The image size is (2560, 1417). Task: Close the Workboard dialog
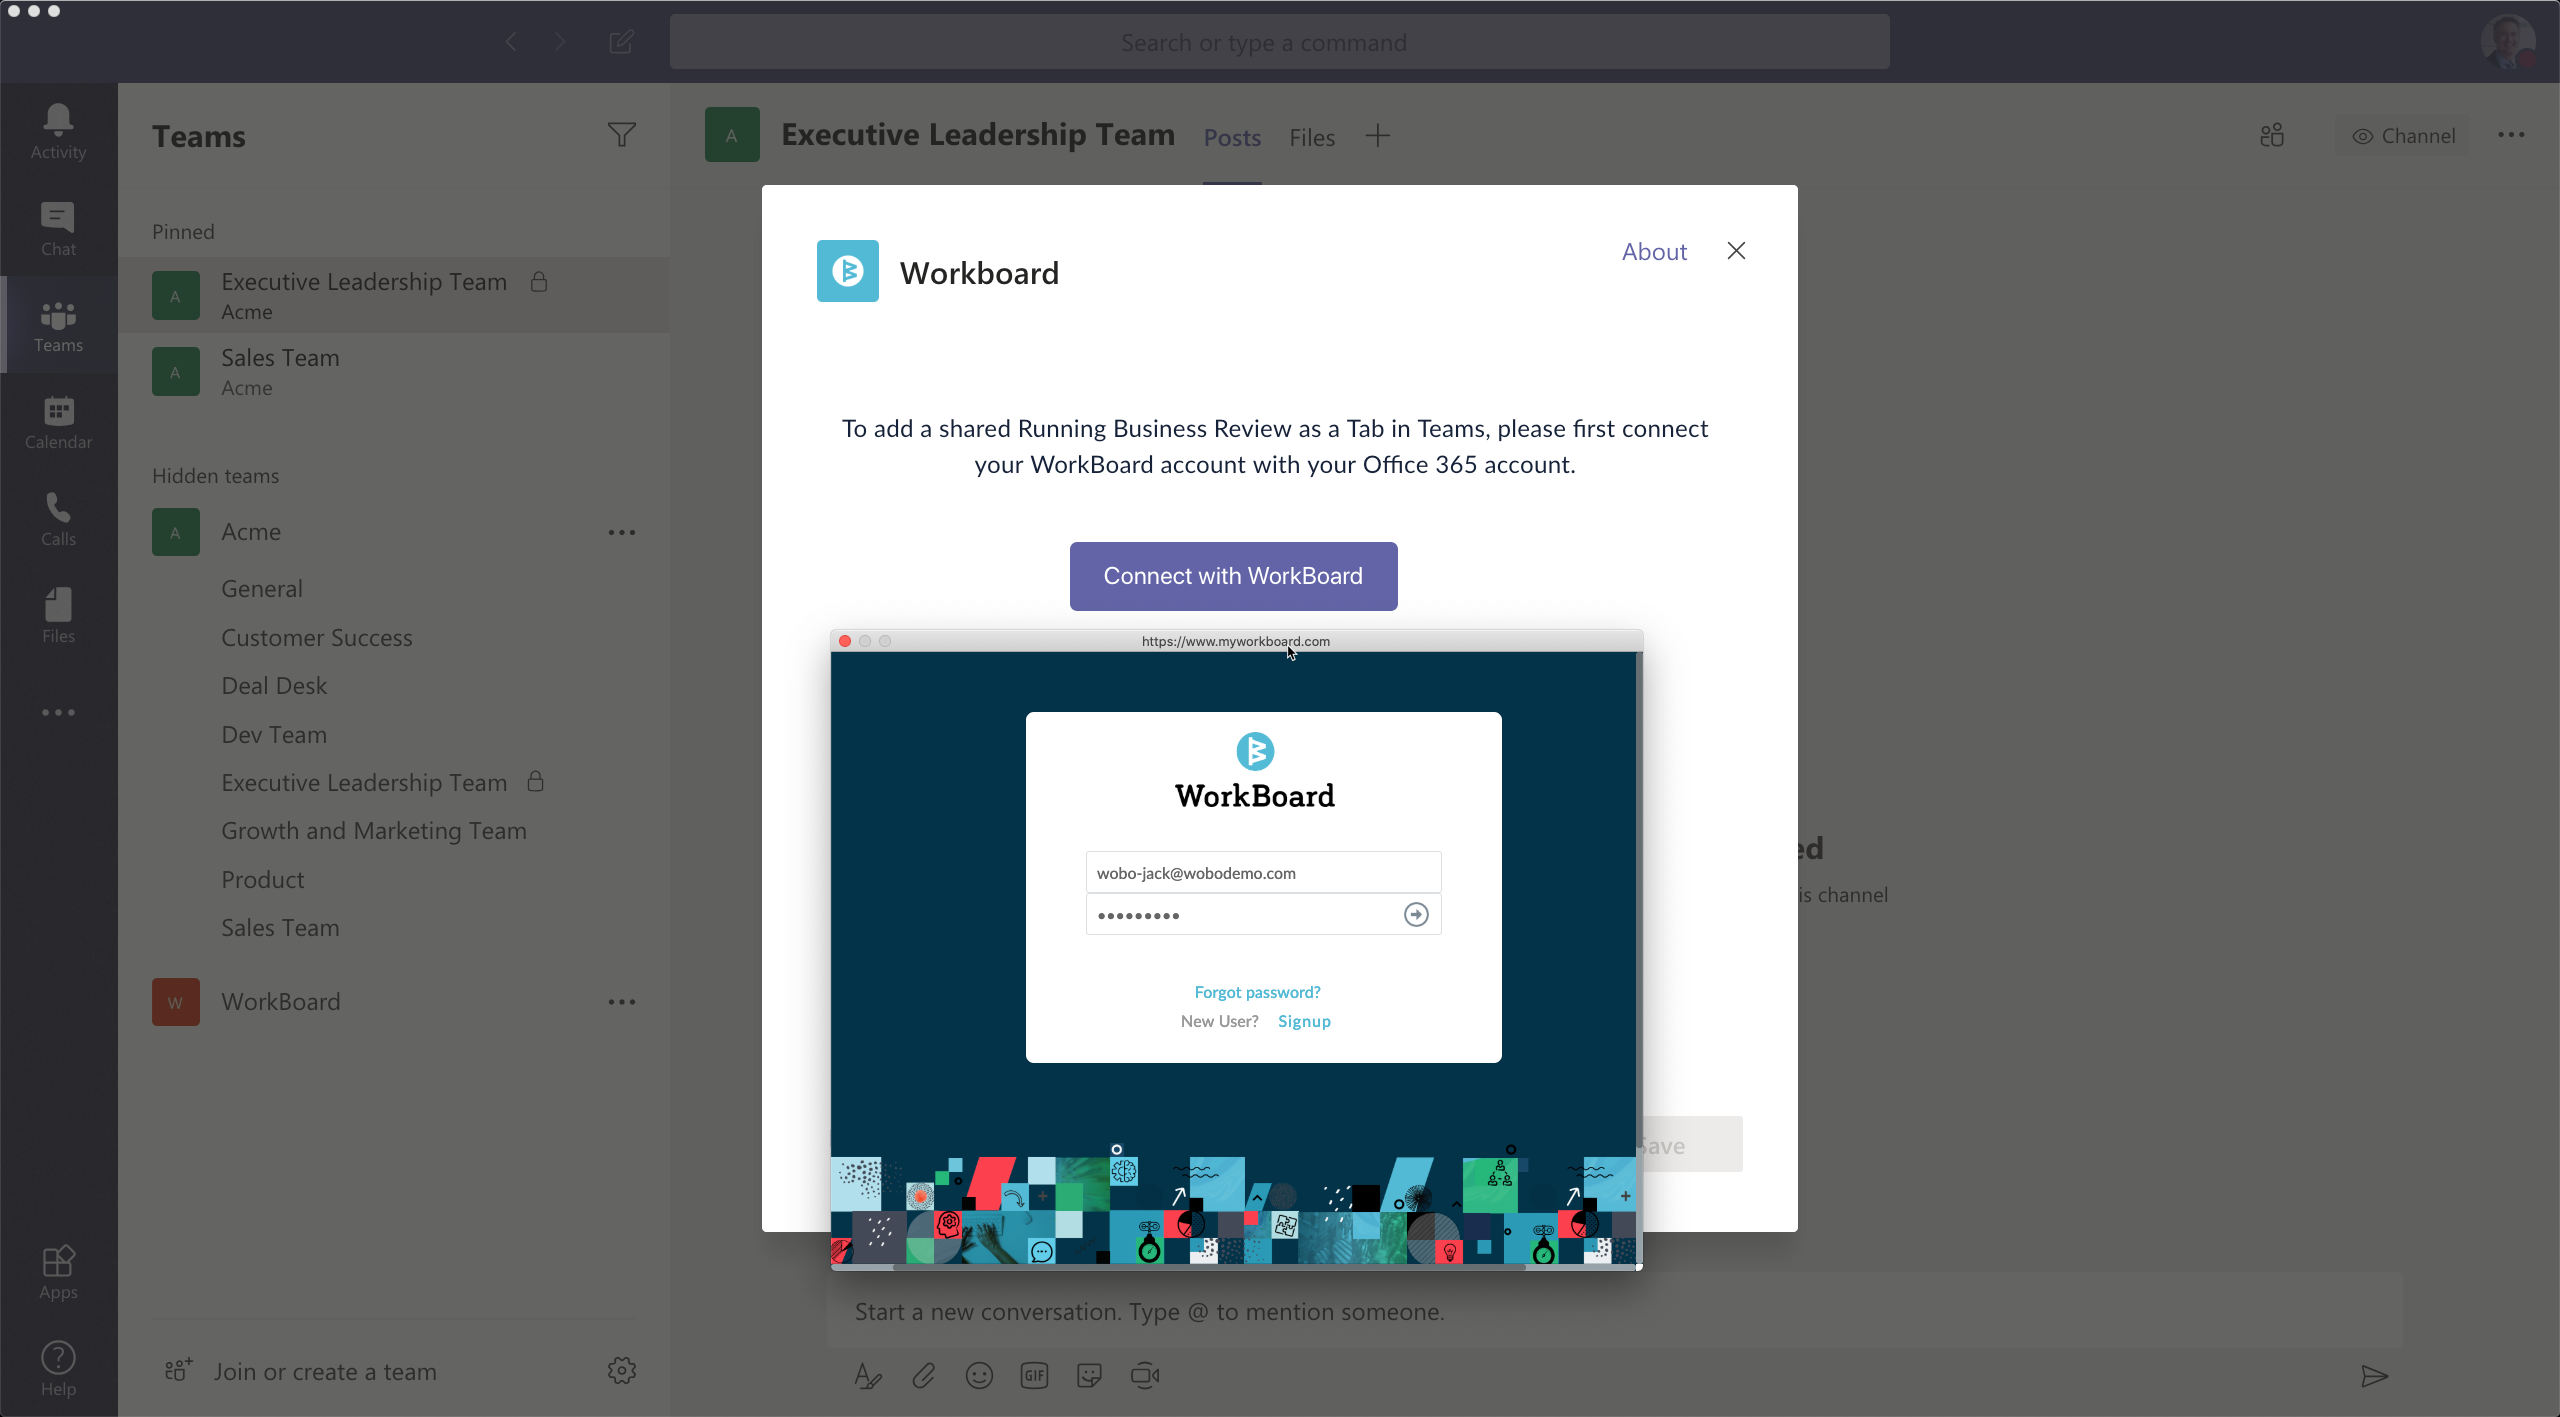pos(1737,251)
